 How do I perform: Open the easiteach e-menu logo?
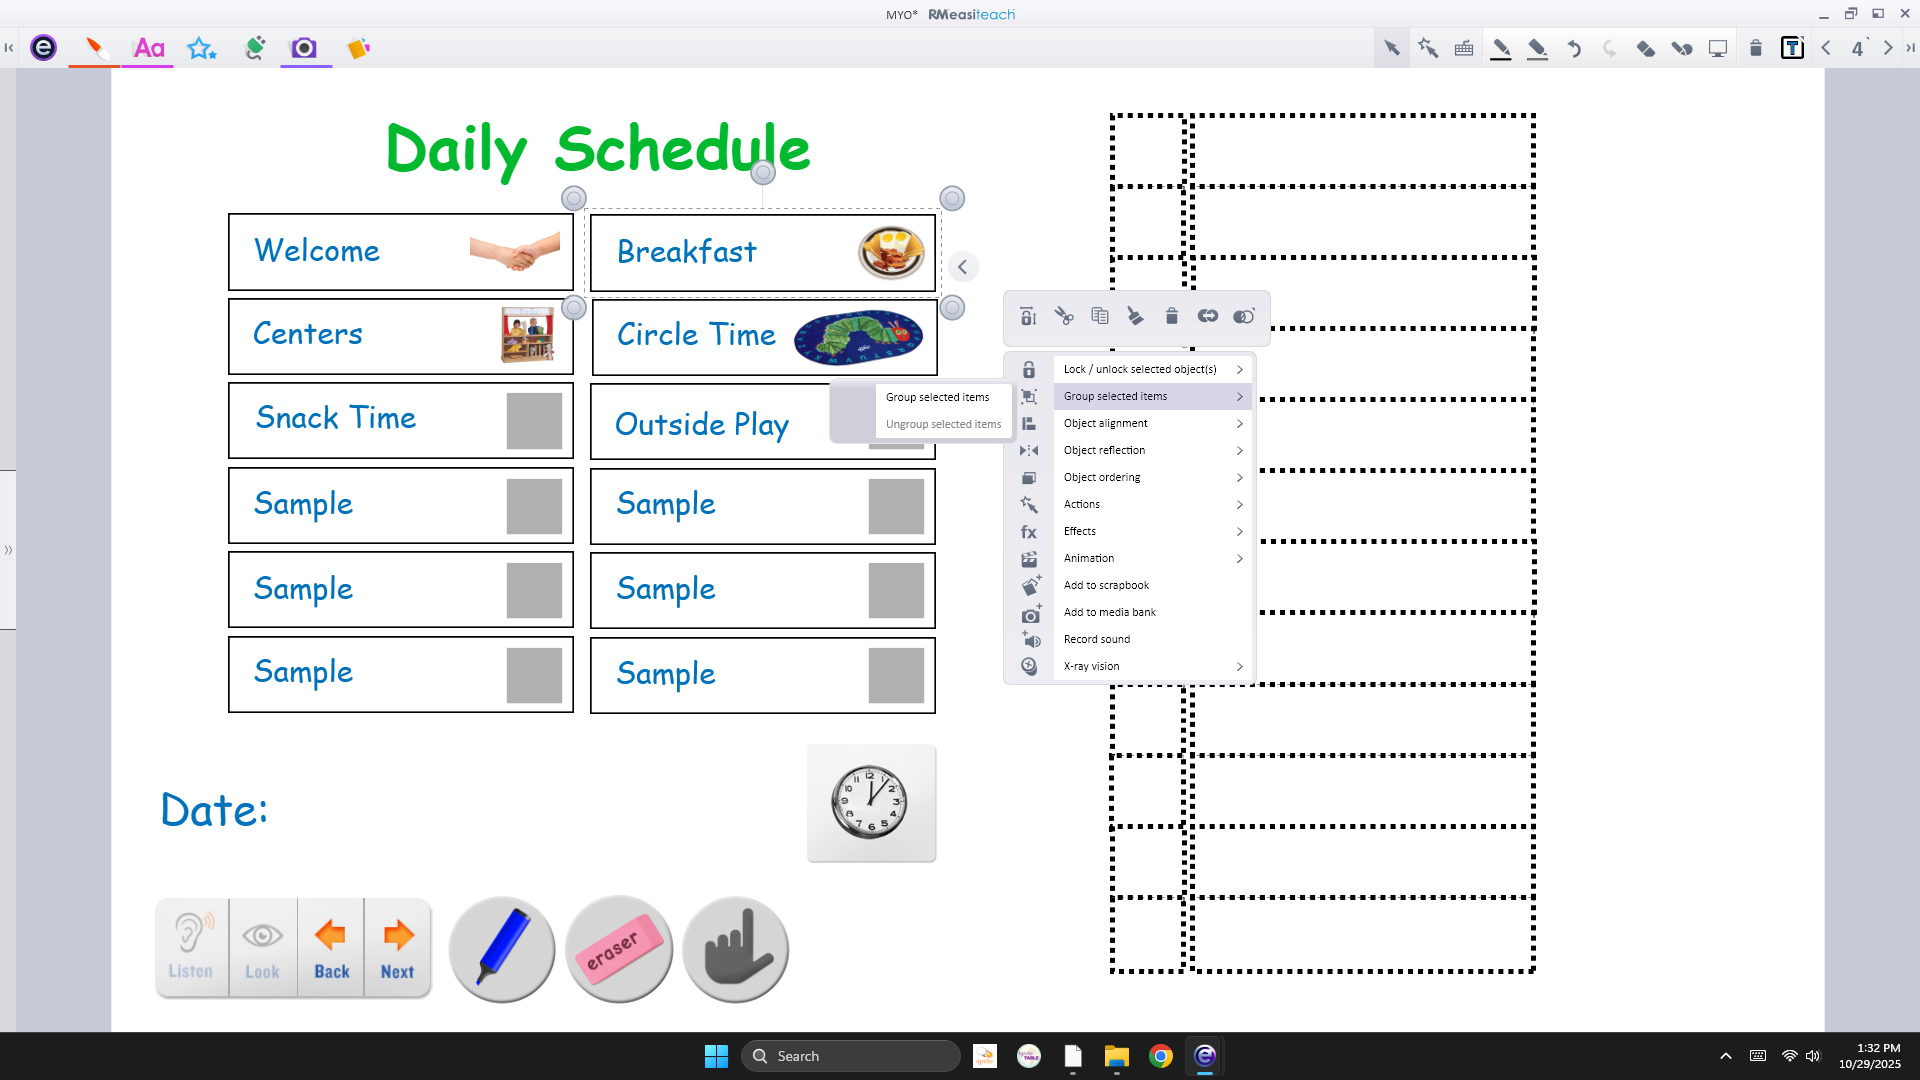point(43,47)
